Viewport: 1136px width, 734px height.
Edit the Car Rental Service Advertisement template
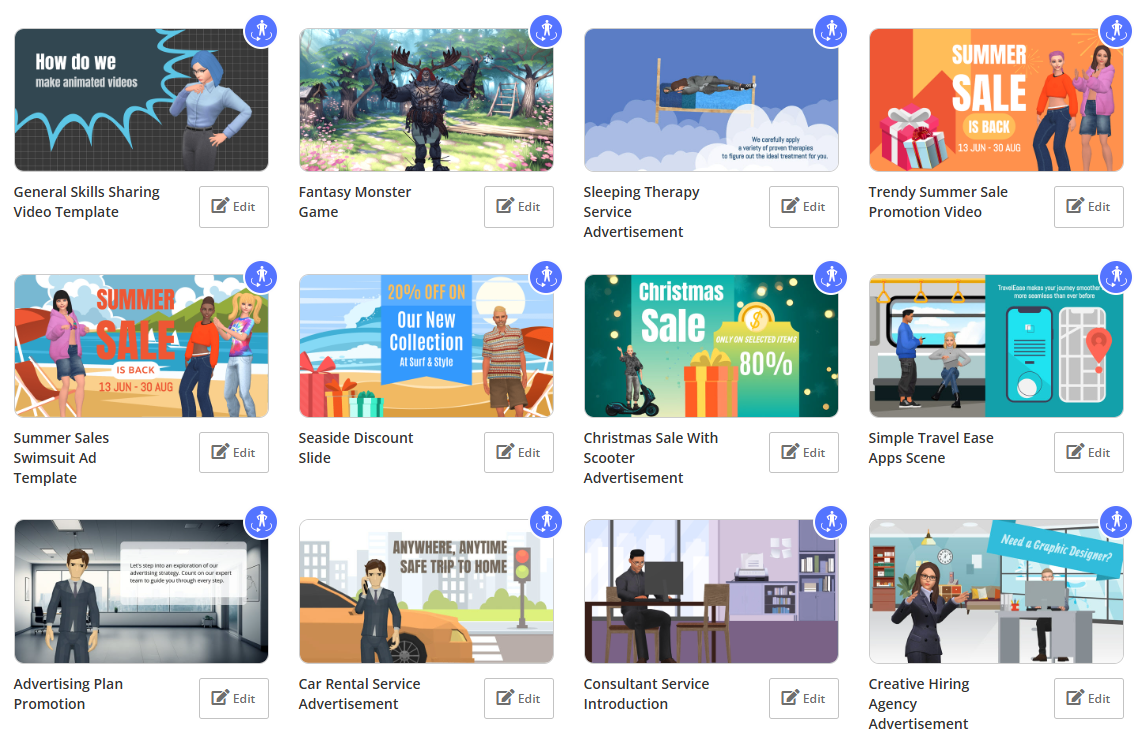point(518,699)
